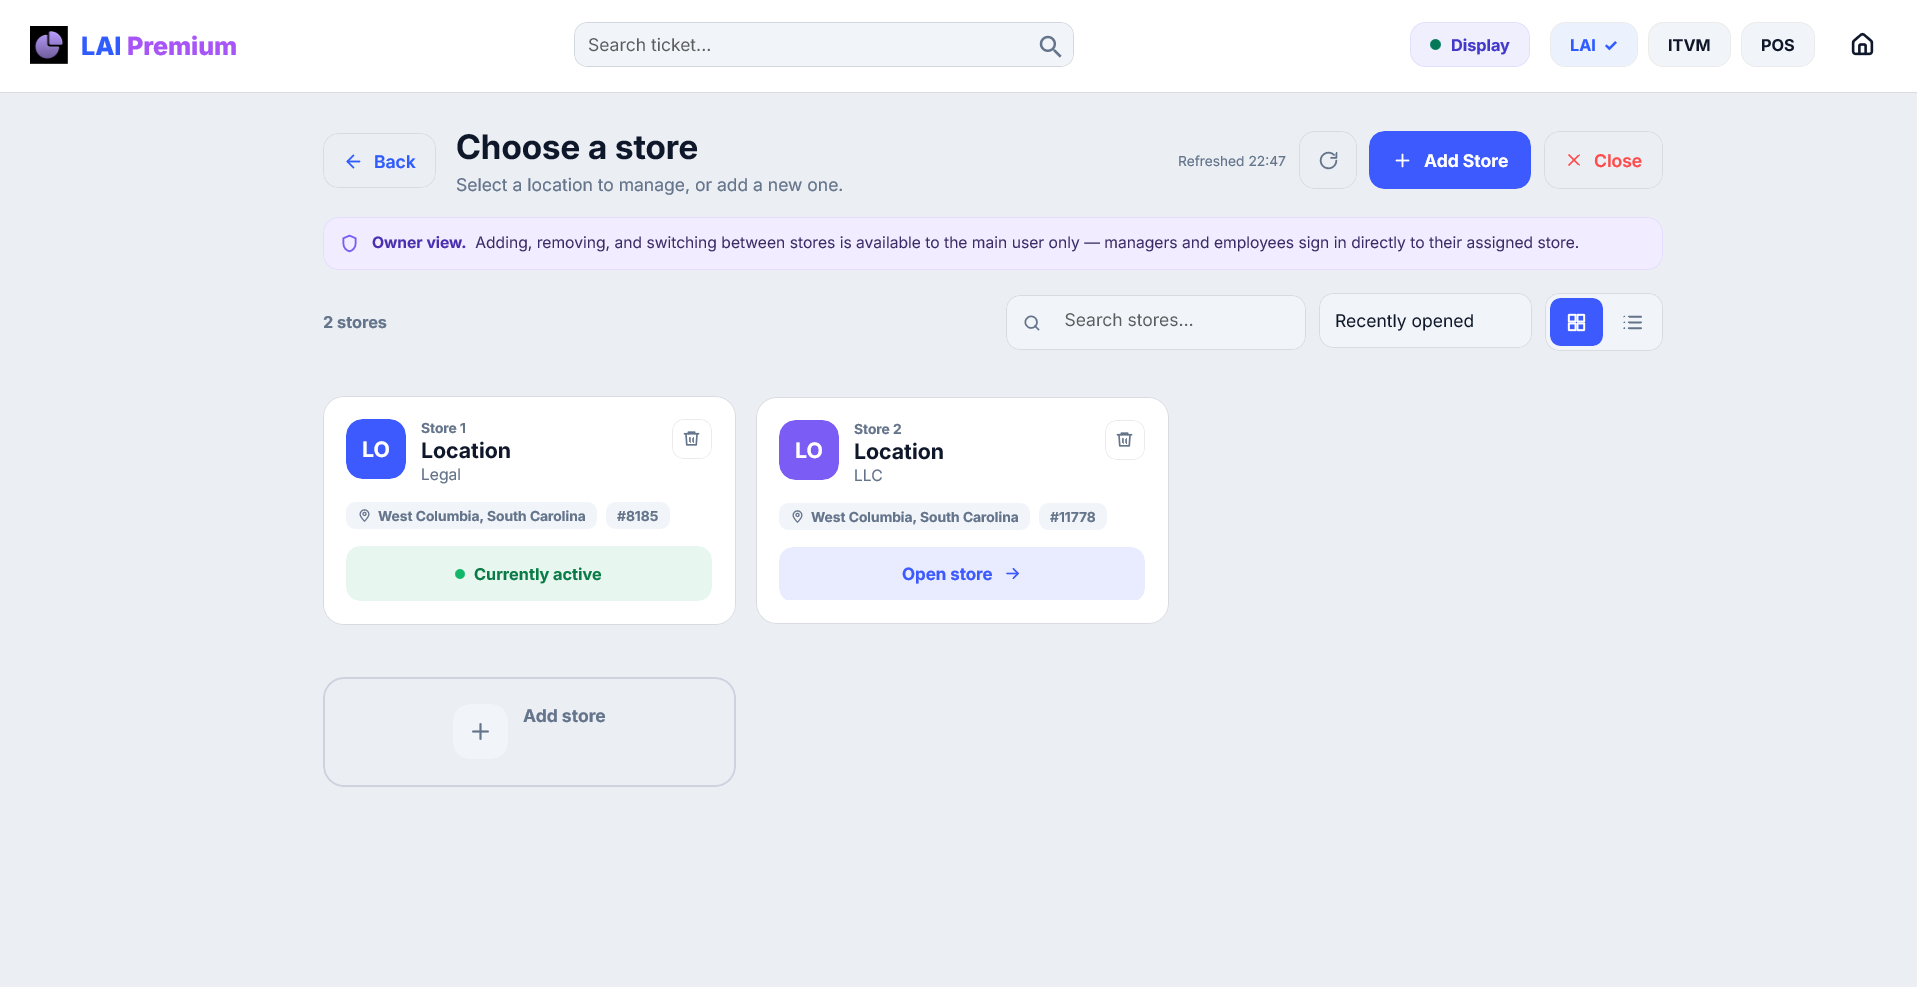Click the Owner view. bold text
This screenshot has width=1917, height=987.
pos(419,243)
